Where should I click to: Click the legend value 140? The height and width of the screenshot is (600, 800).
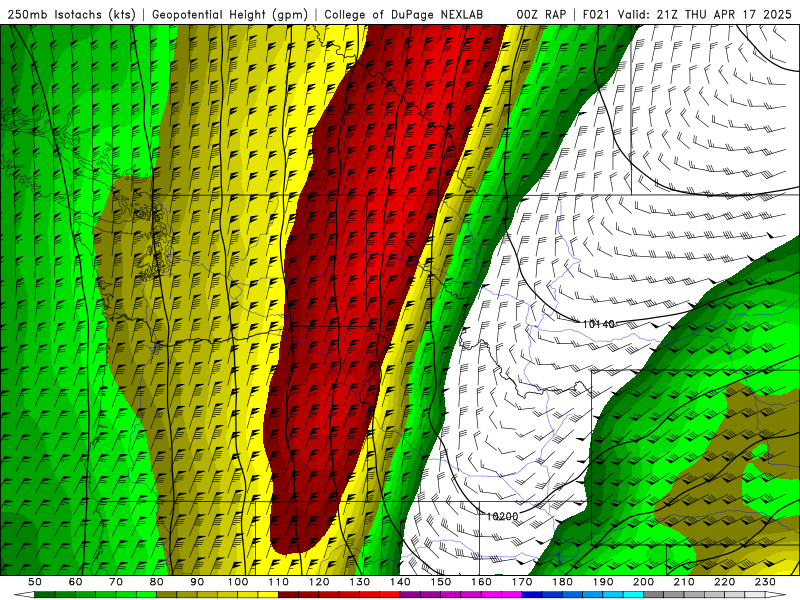401,582
